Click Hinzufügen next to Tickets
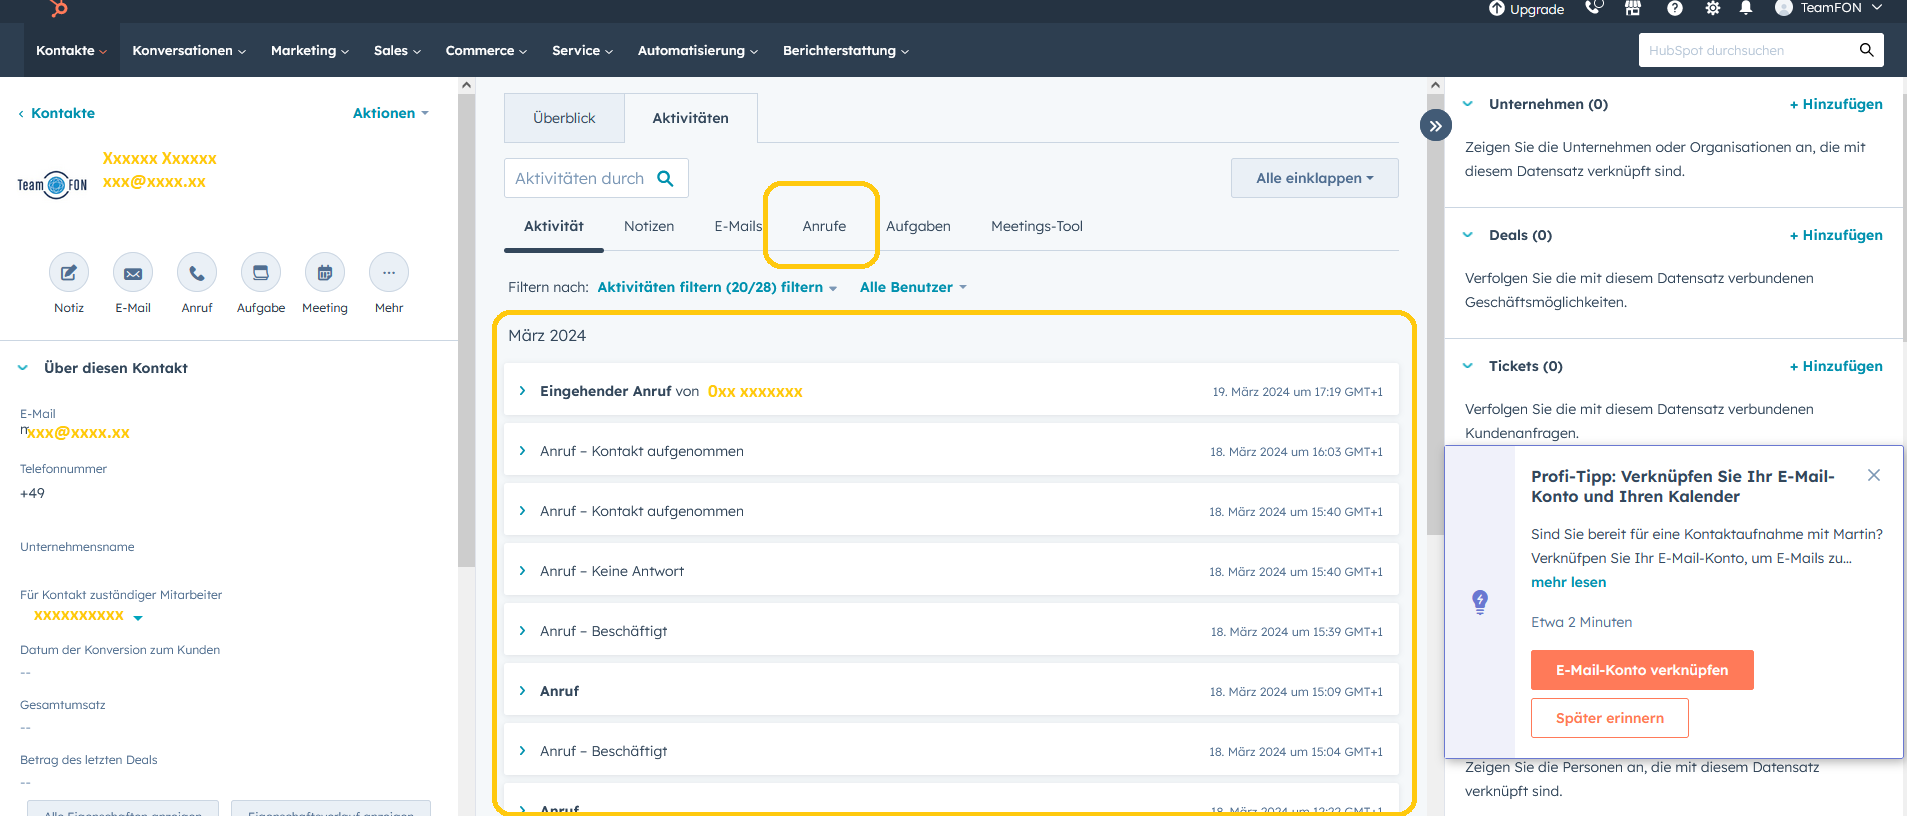The height and width of the screenshot is (816, 1907). 1836,366
